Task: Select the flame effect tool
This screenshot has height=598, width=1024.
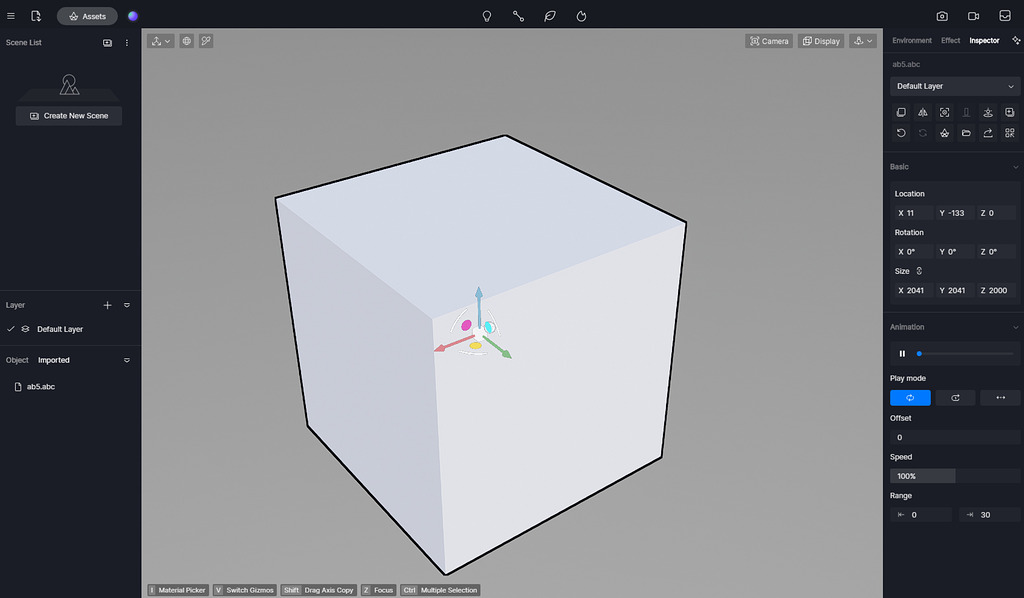Action: coord(581,15)
